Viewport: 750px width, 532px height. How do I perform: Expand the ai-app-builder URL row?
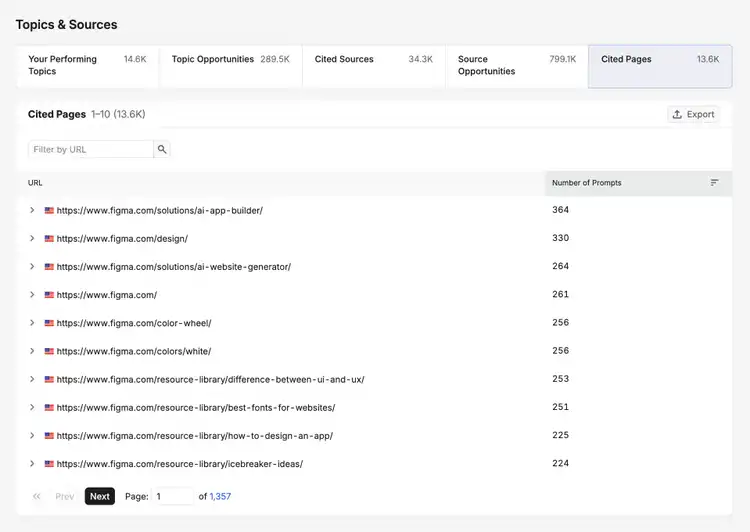[32, 210]
